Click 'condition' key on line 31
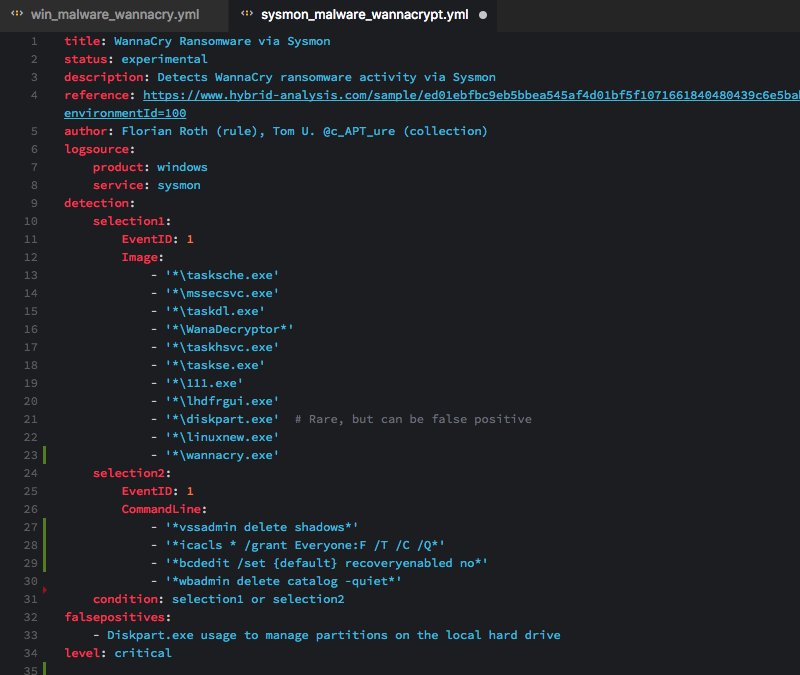This screenshot has height=675, width=800. 125,599
